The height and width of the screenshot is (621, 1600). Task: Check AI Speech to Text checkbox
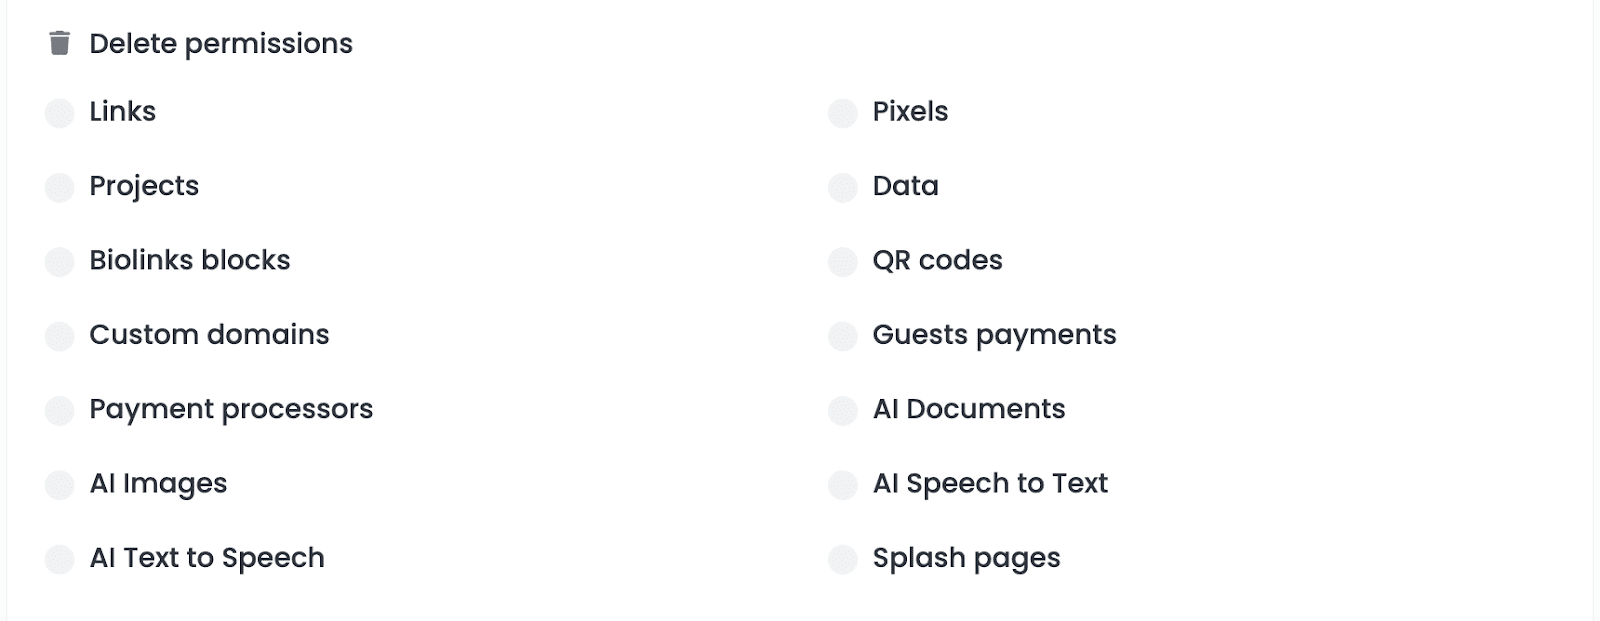pos(843,485)
